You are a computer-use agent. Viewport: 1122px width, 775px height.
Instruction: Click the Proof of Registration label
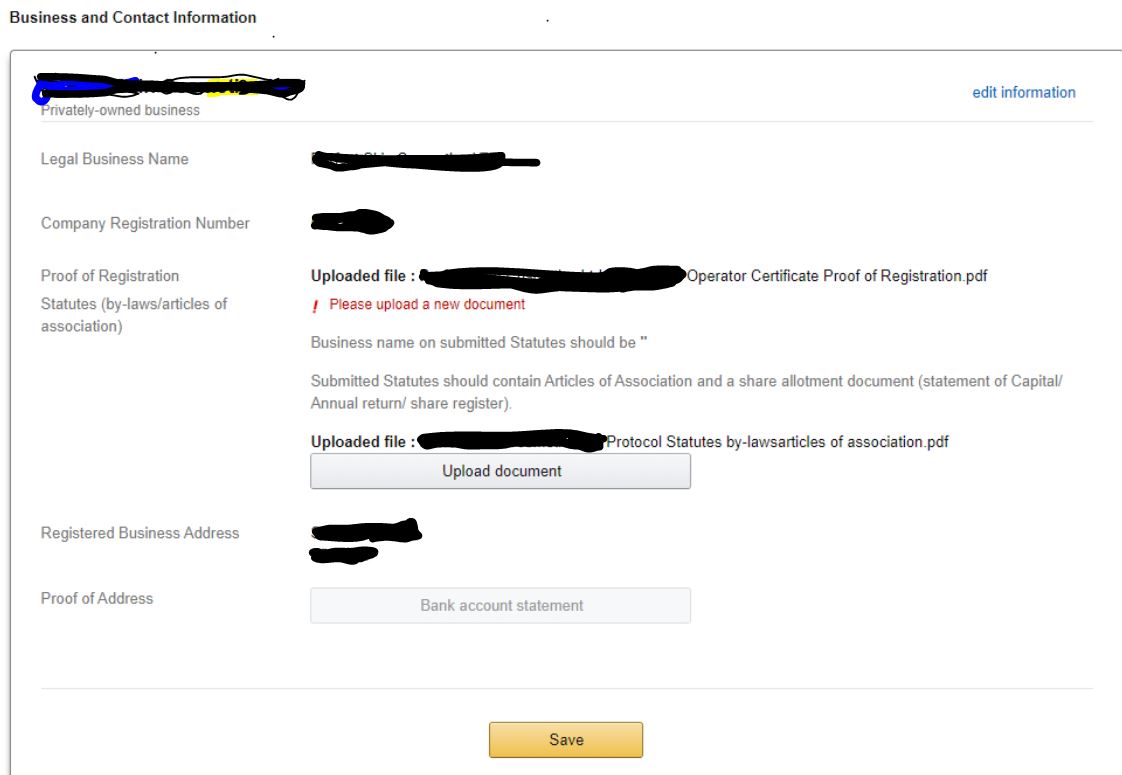click(x=110, y=276)
